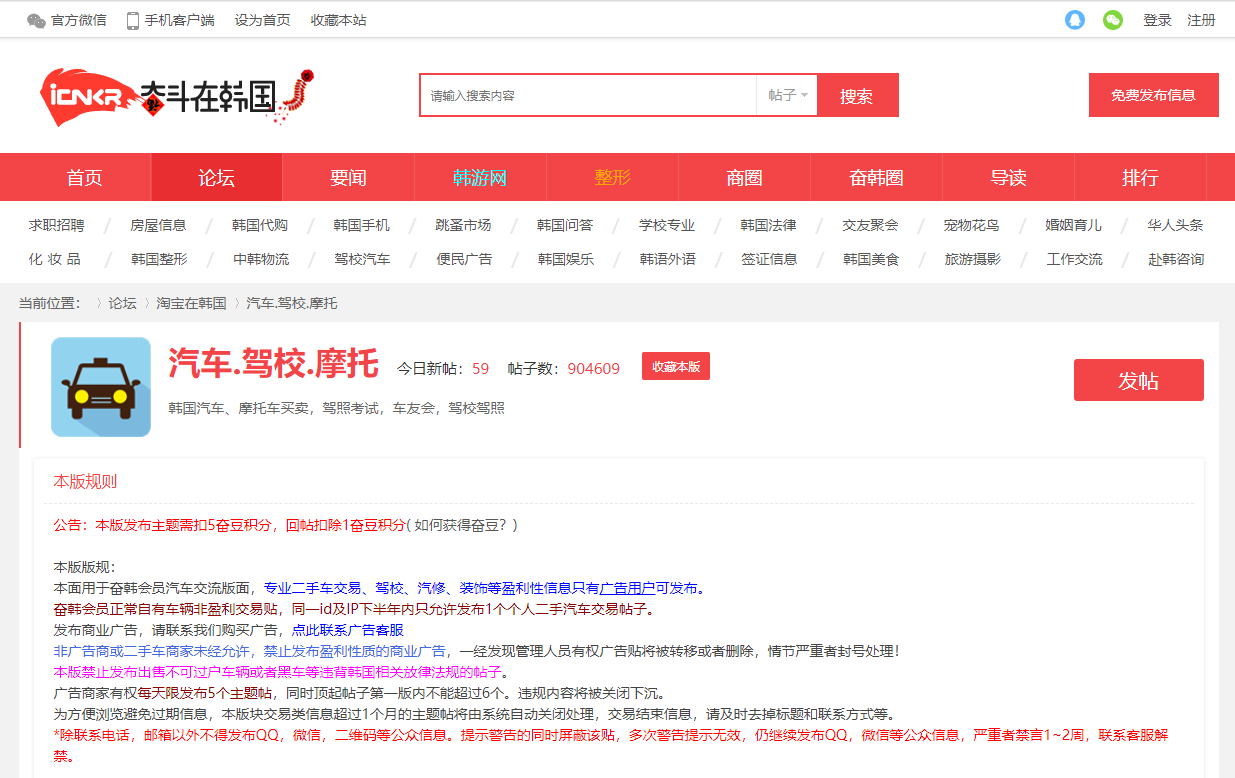Open the 排行 navigation menu
The height and width of the screenshot is (778, 1235).
pyautogui.click(x=1140, y=176)
